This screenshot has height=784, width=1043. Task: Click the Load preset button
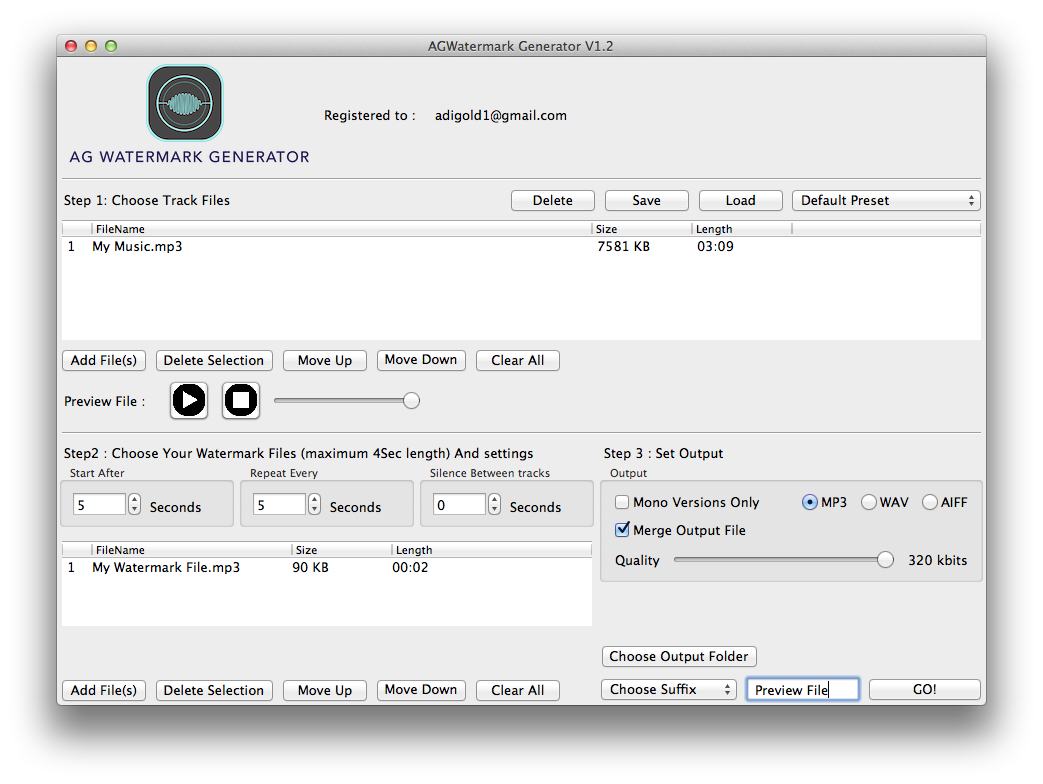pos(740,201)
